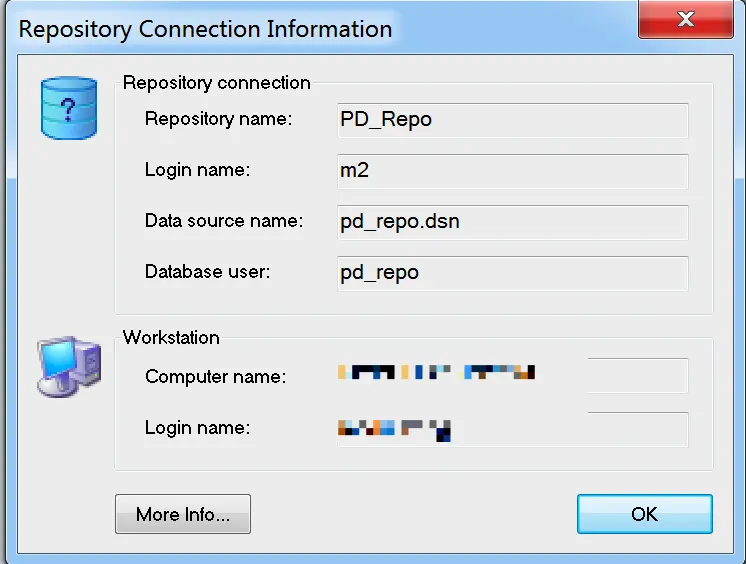Screen dimensions: 746x564
Task: Click the "Workstation" group title
Action: click(x=171, y=337)
